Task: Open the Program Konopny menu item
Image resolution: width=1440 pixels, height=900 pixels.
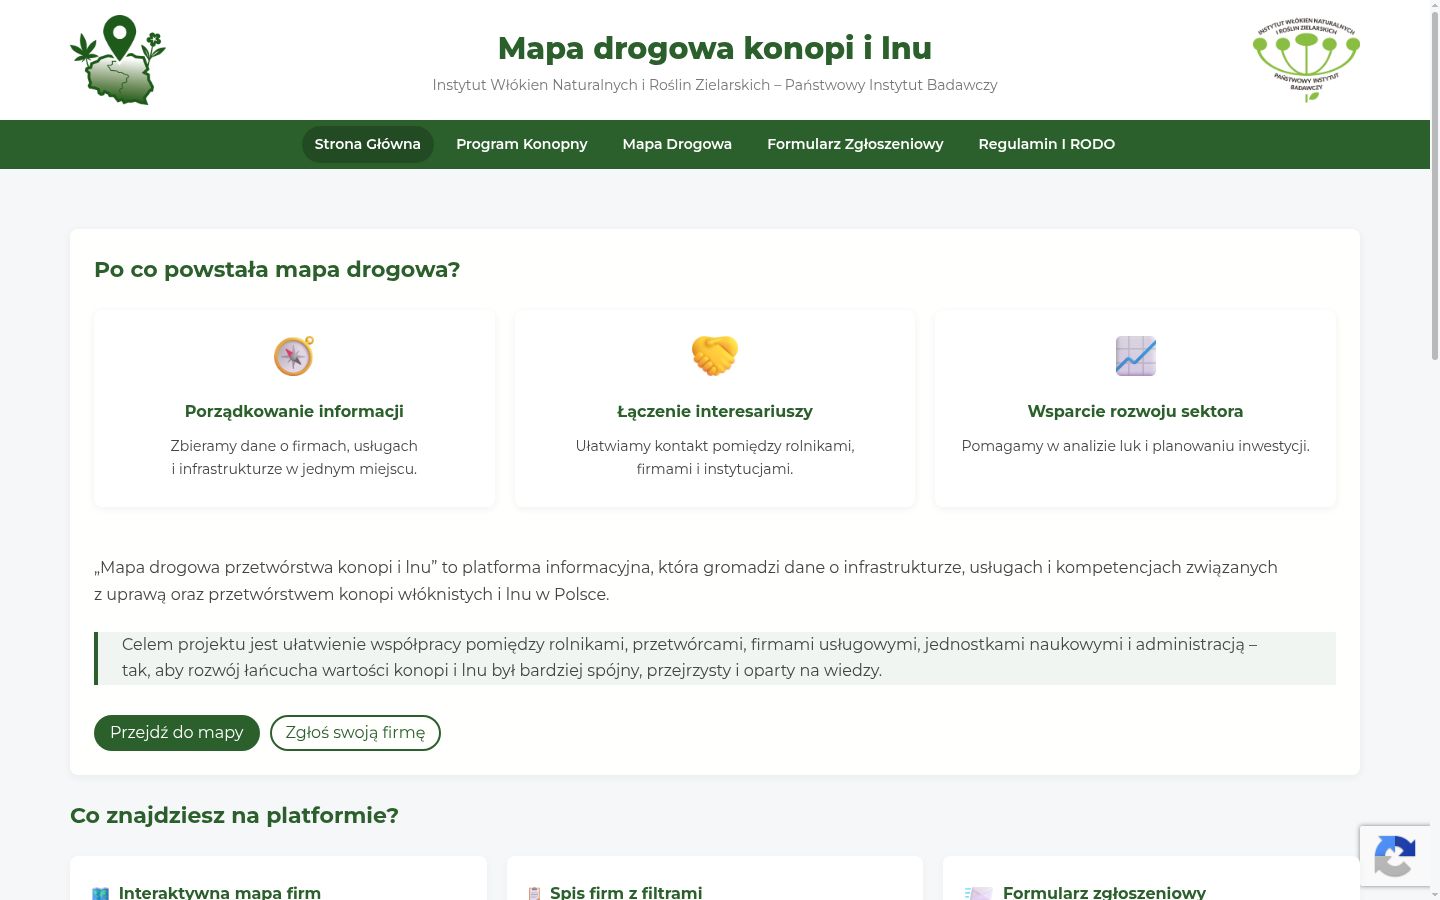Action: point(522,144)
